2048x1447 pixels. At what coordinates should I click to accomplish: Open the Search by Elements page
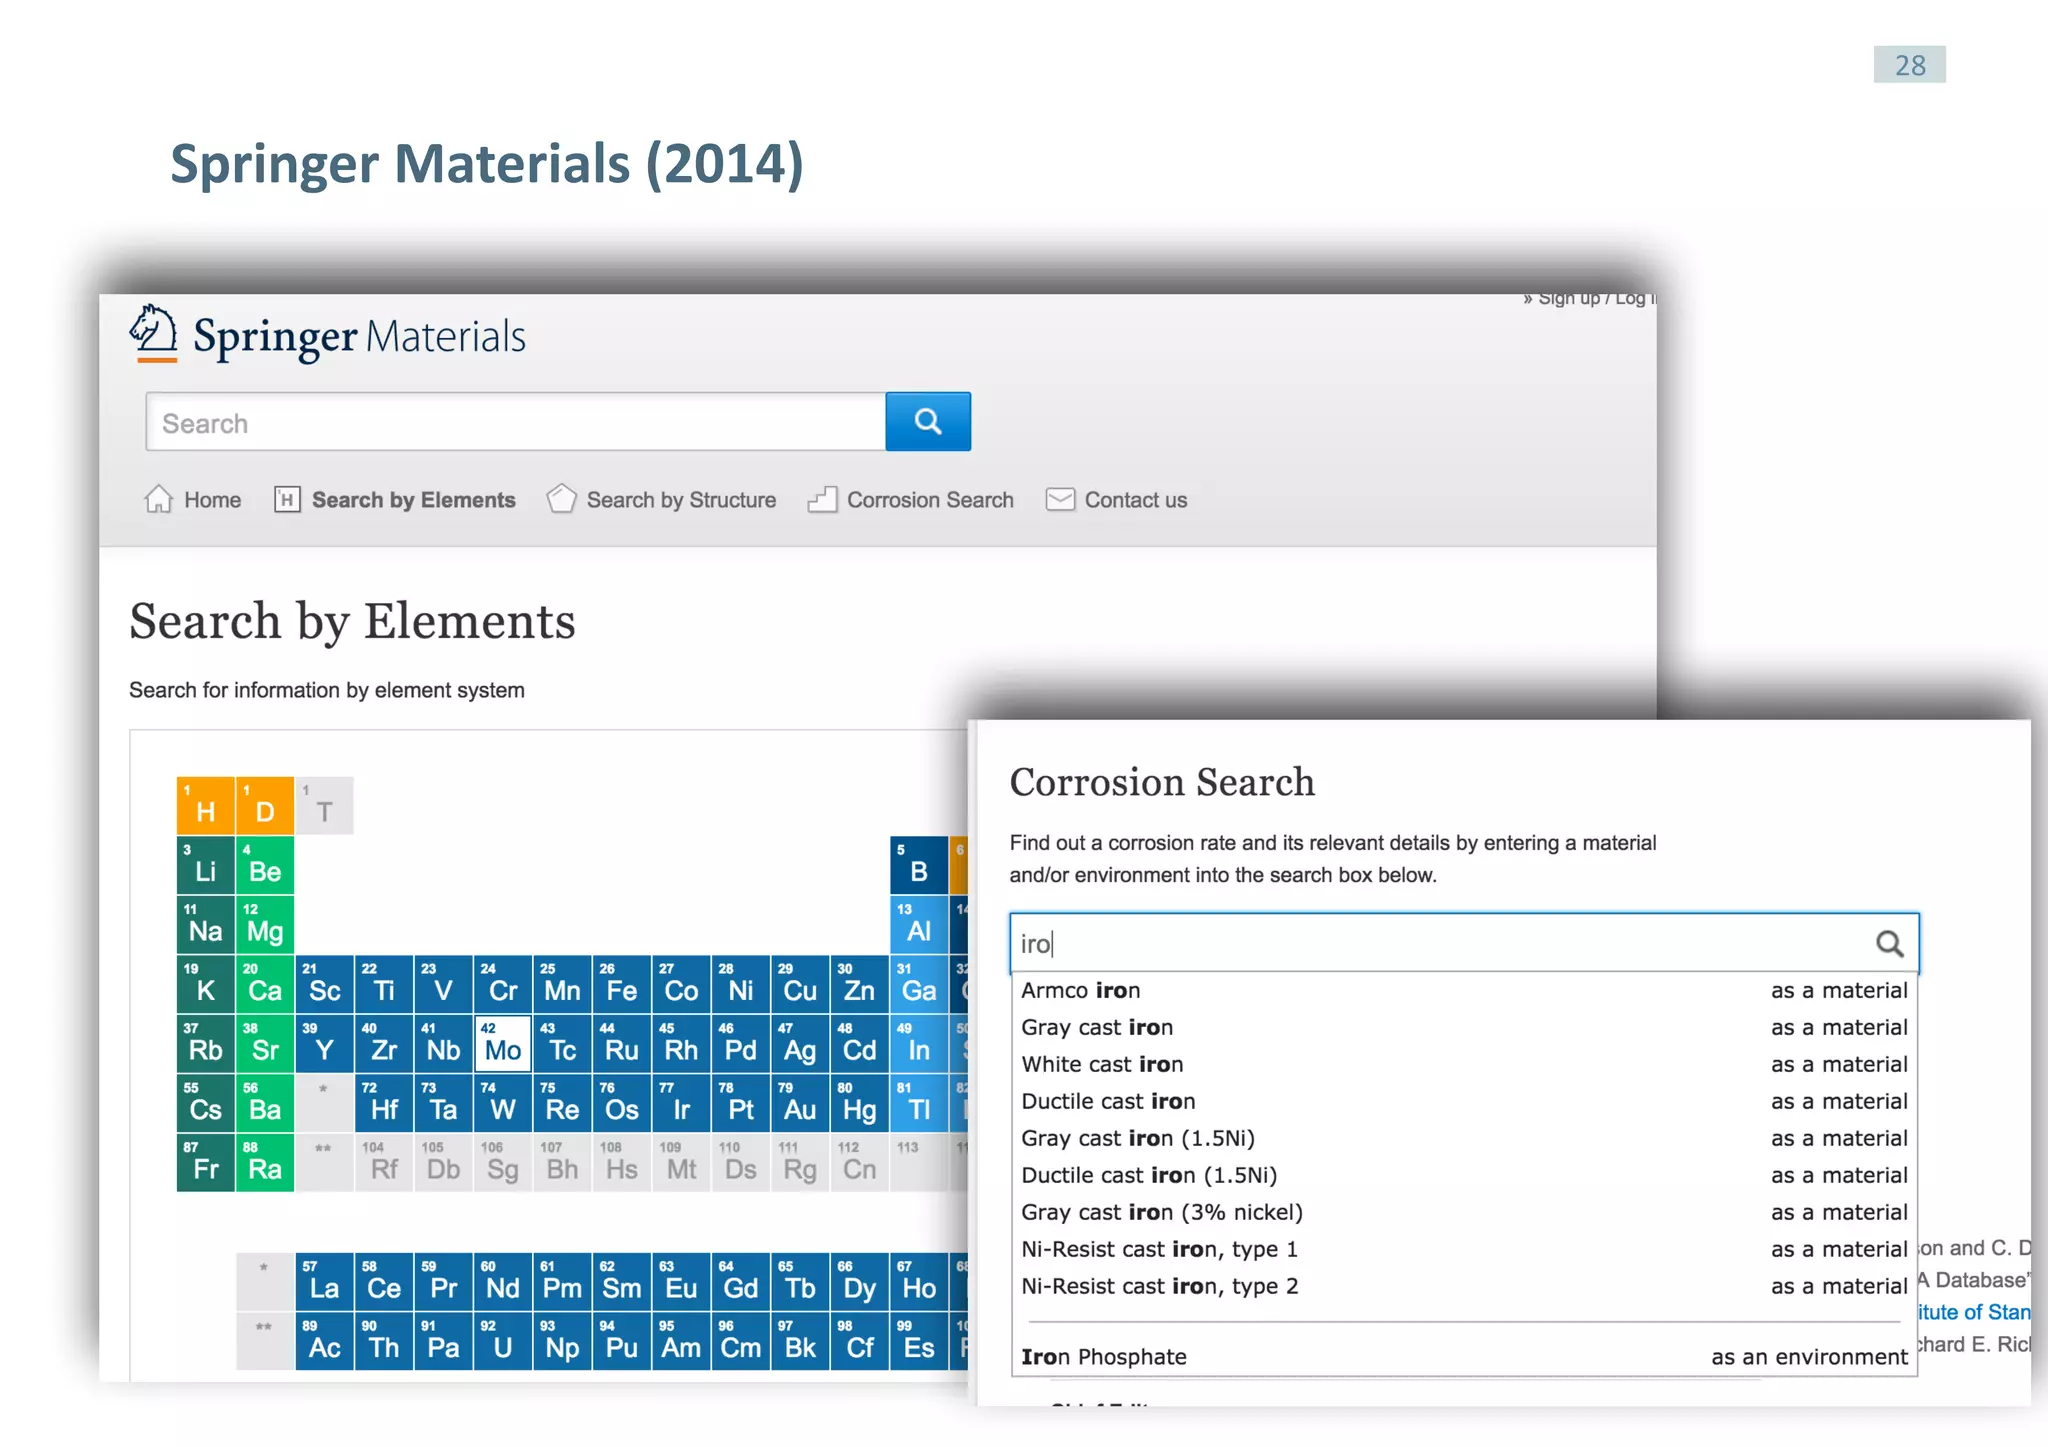pos(395,499)
